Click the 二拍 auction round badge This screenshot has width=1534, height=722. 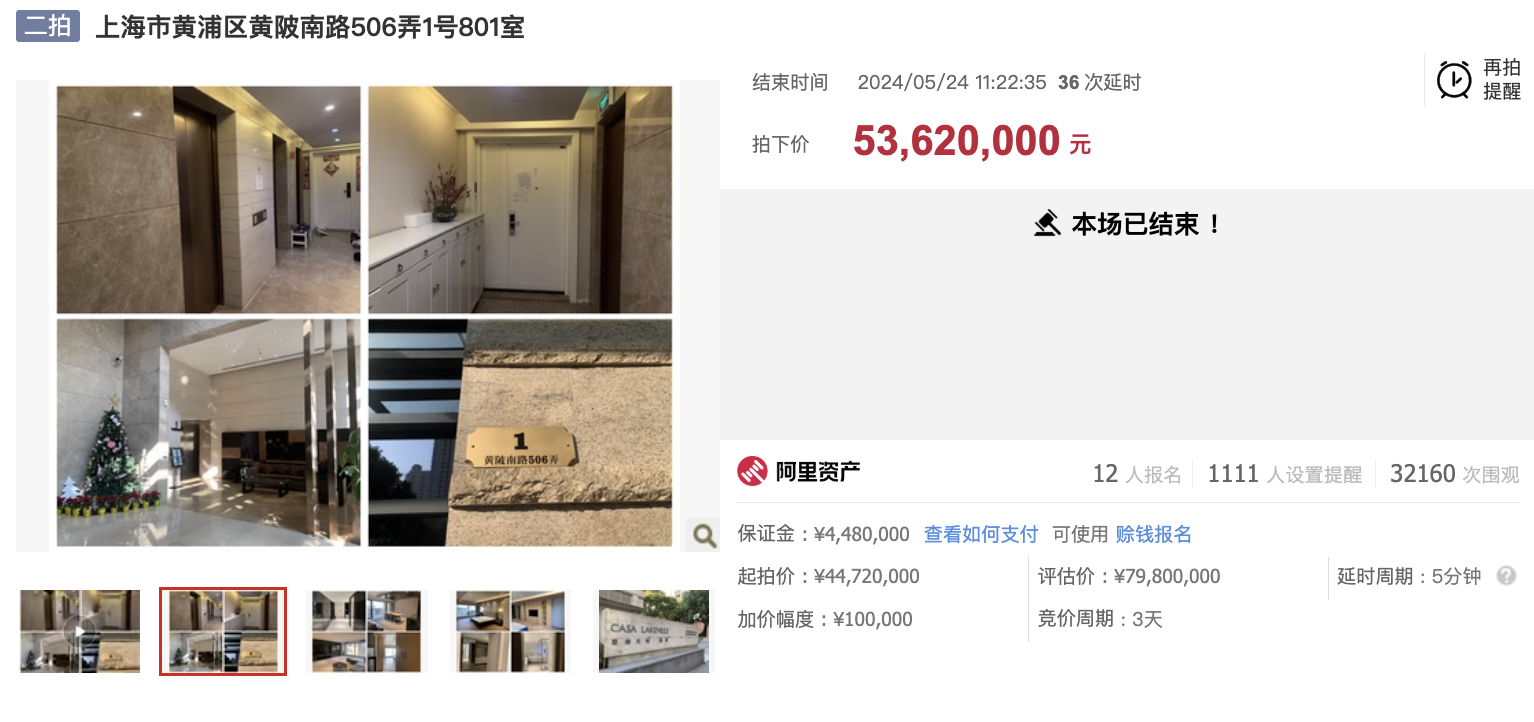click(48, 27)
